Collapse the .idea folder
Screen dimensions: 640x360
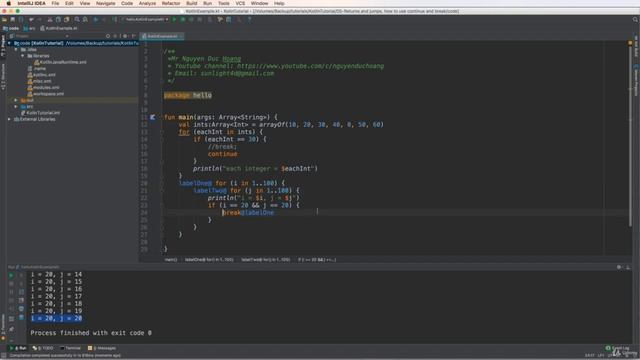[16, 49]
